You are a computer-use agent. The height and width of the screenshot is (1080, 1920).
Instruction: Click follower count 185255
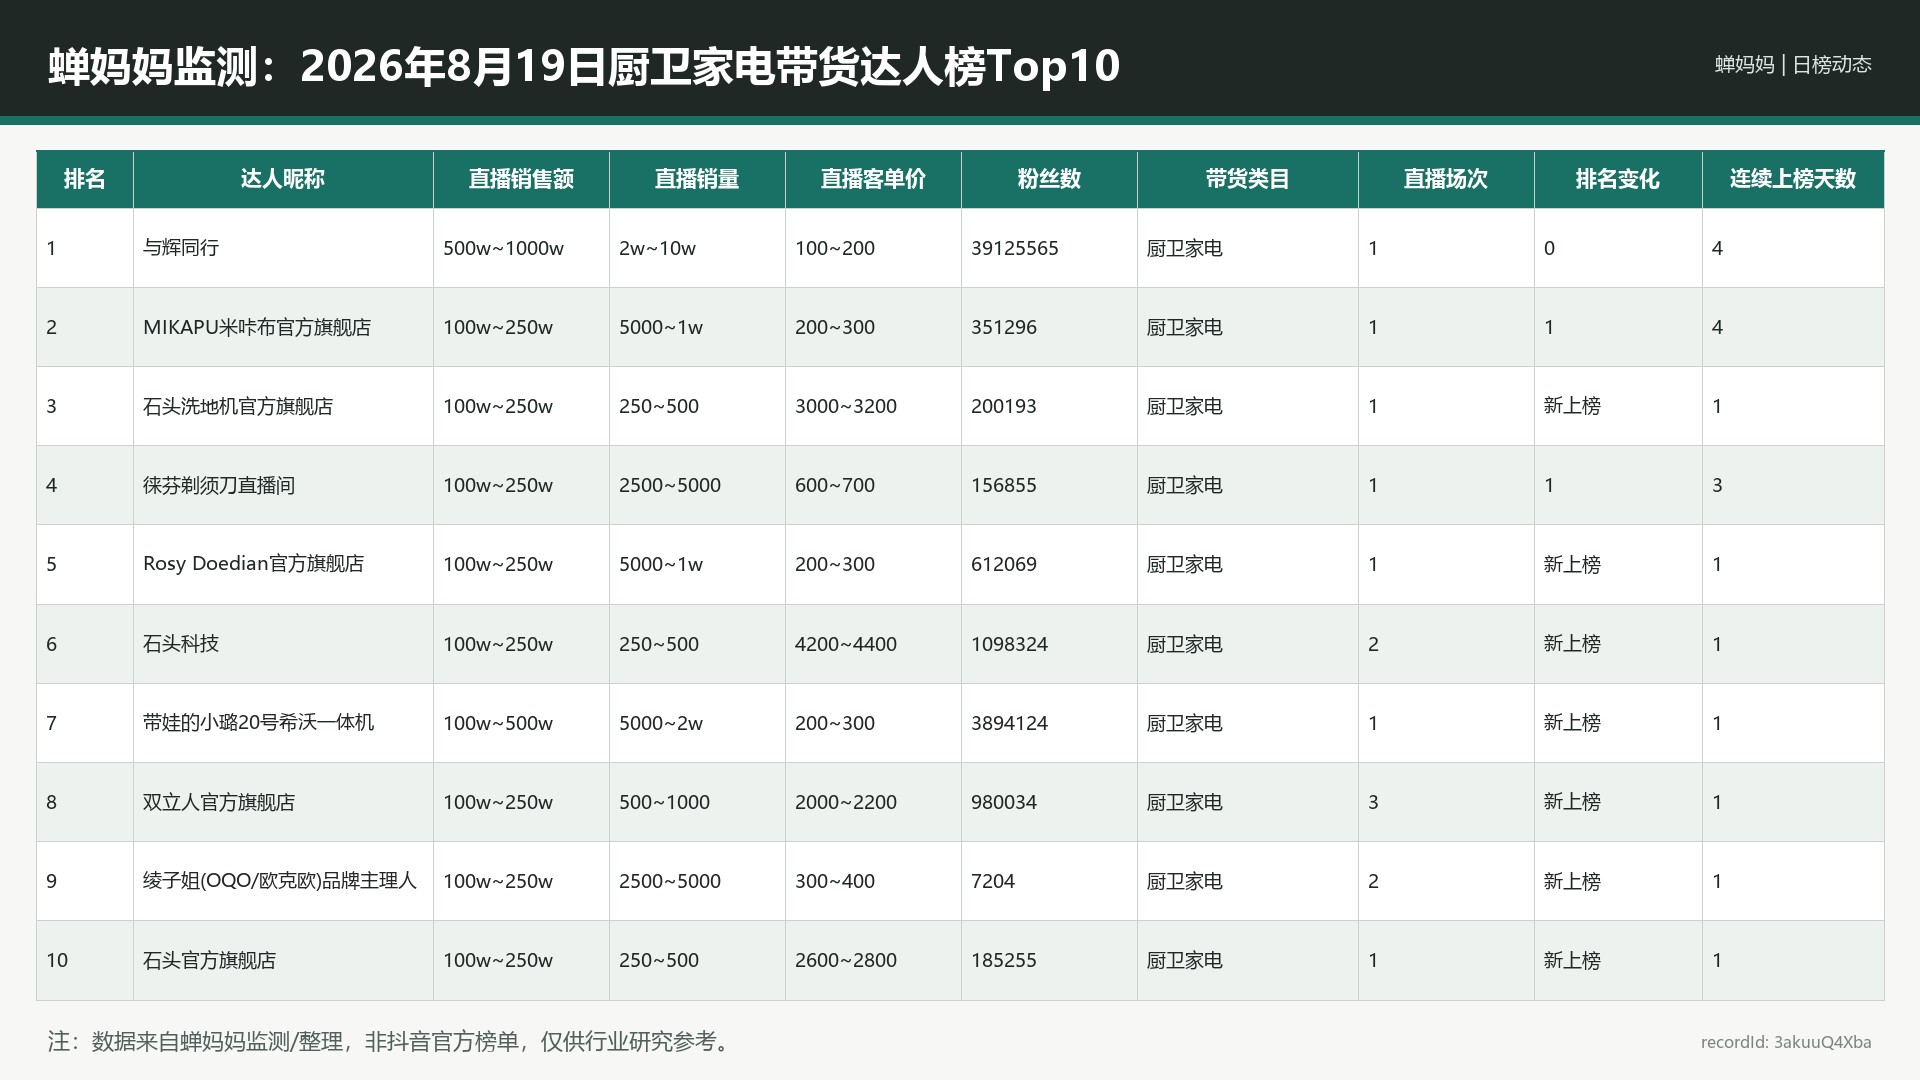(1004, 960)
